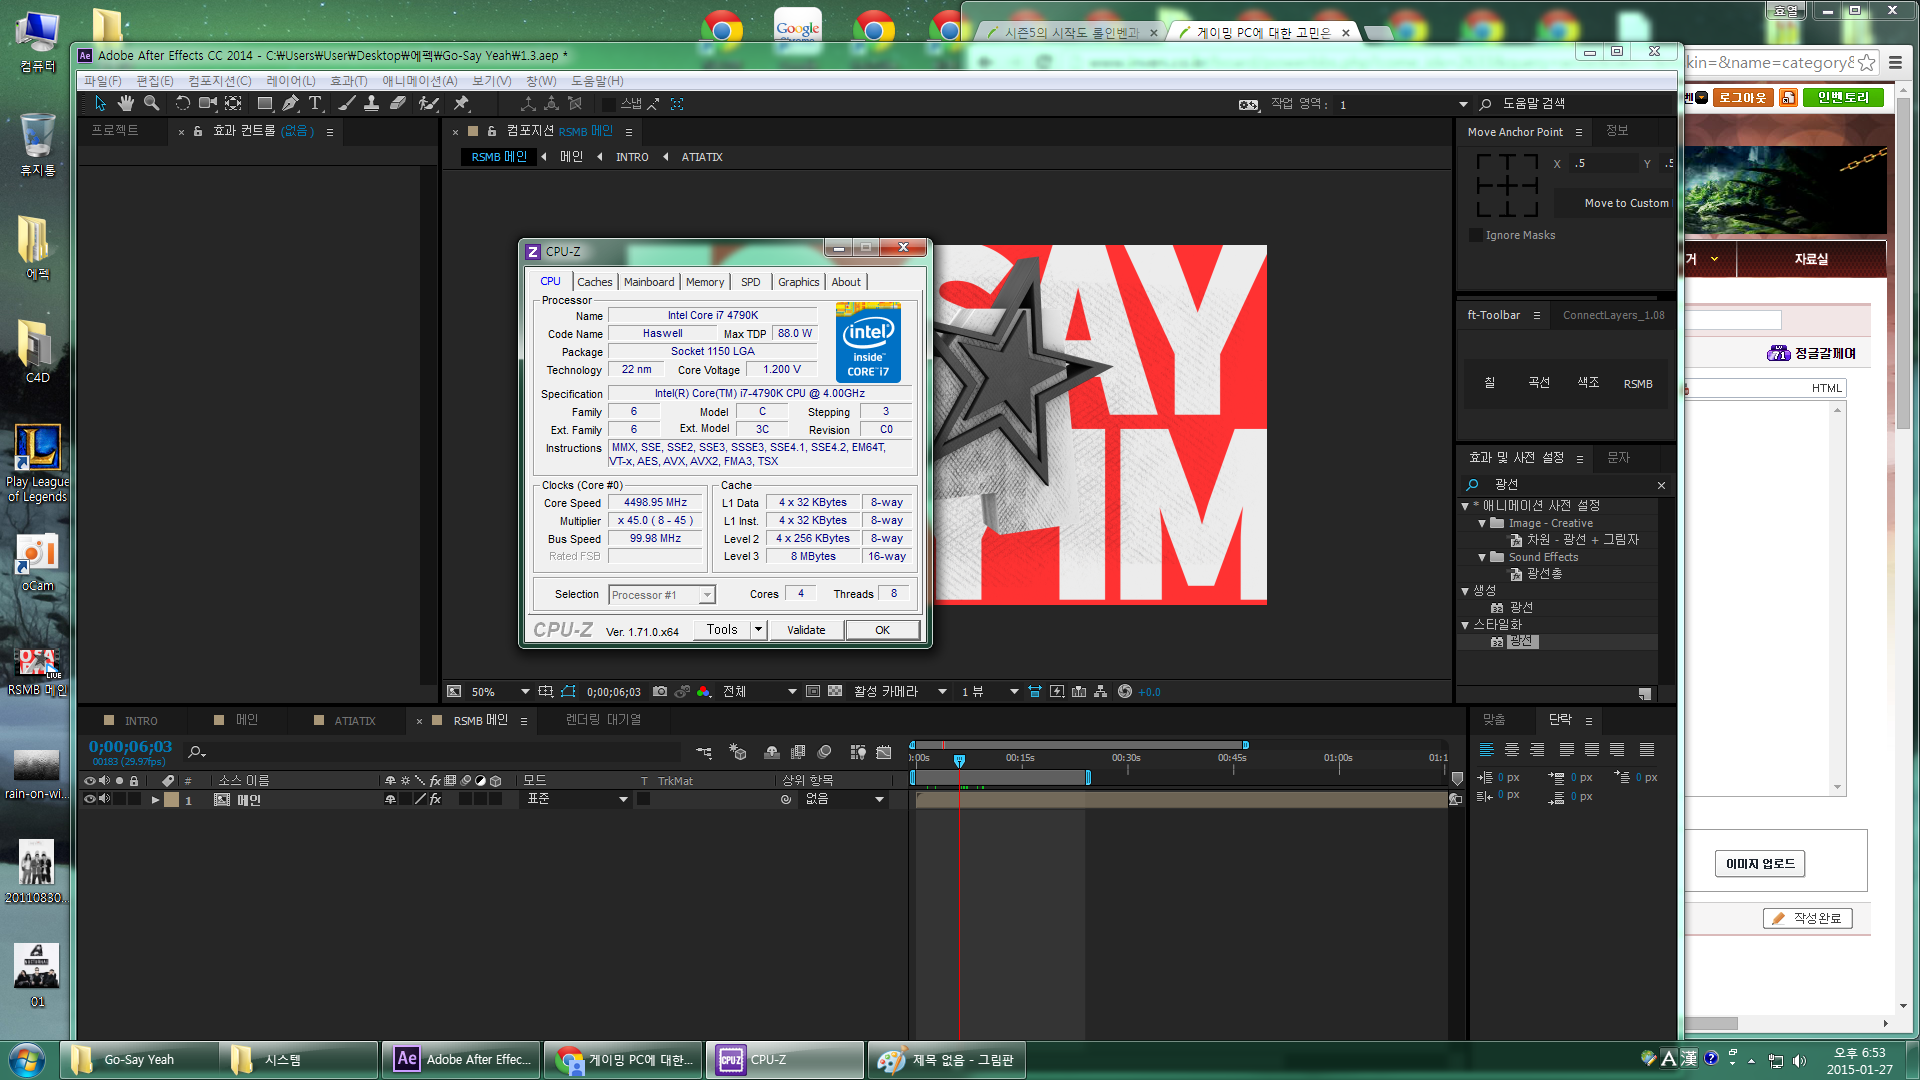Take snapshot with camera icon in viewer

[660, 692]
